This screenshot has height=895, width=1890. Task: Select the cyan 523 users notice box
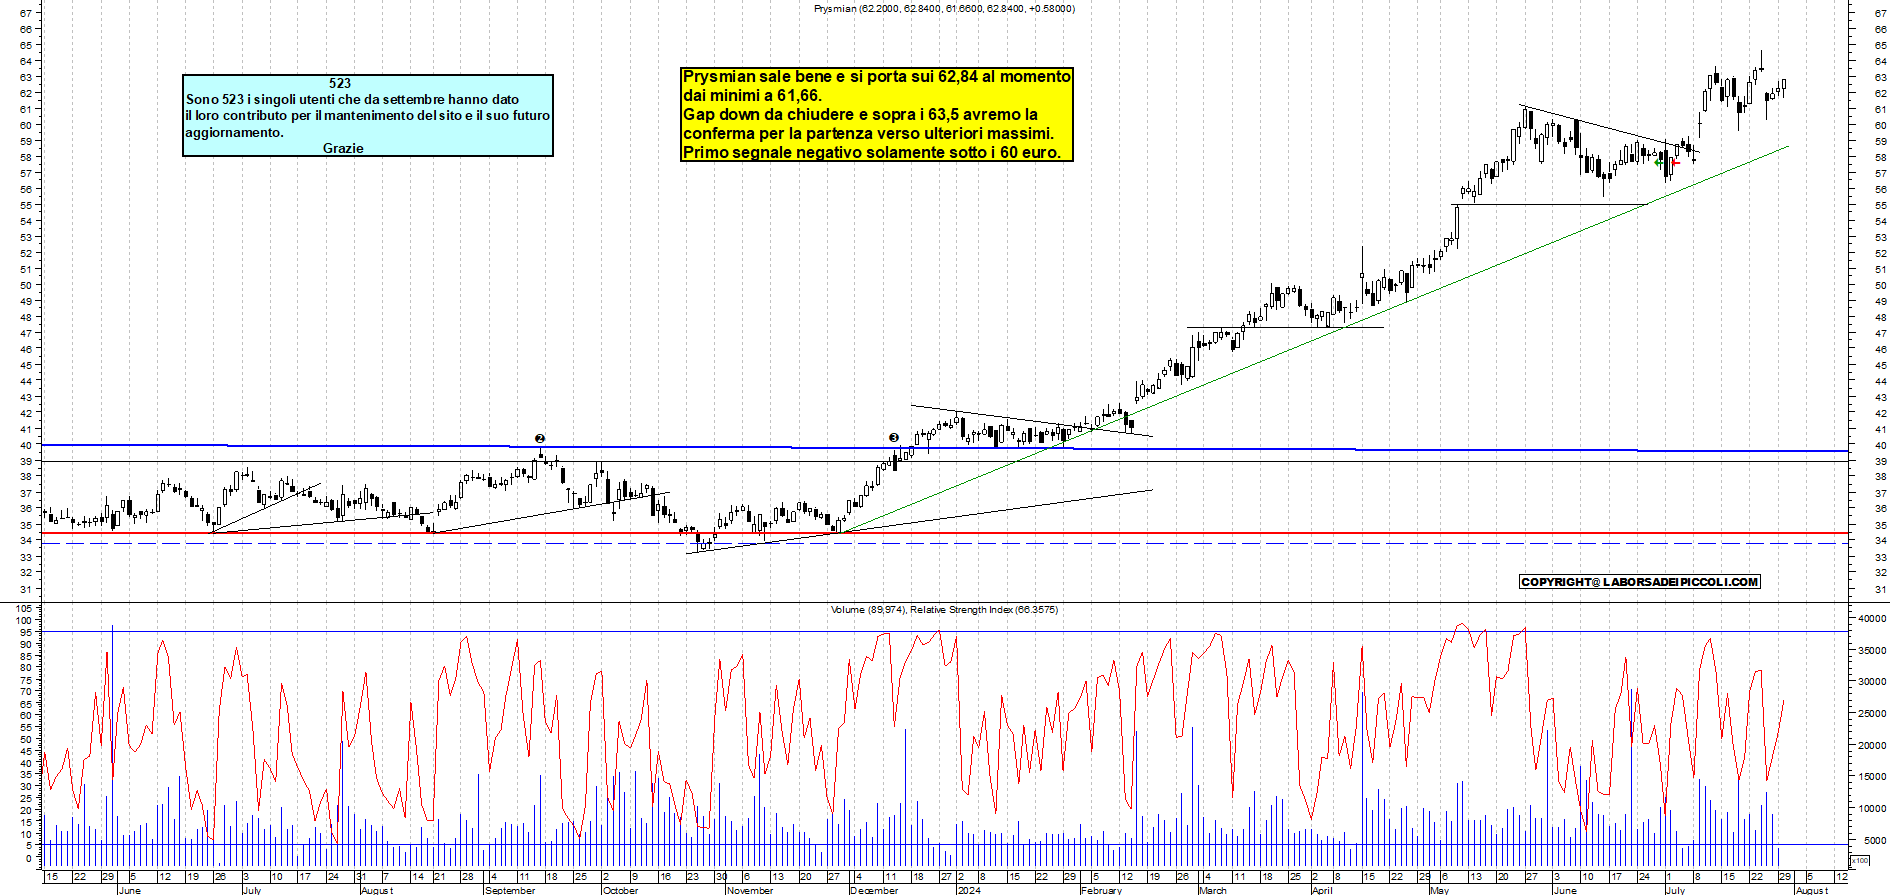[x=368, y=115]
